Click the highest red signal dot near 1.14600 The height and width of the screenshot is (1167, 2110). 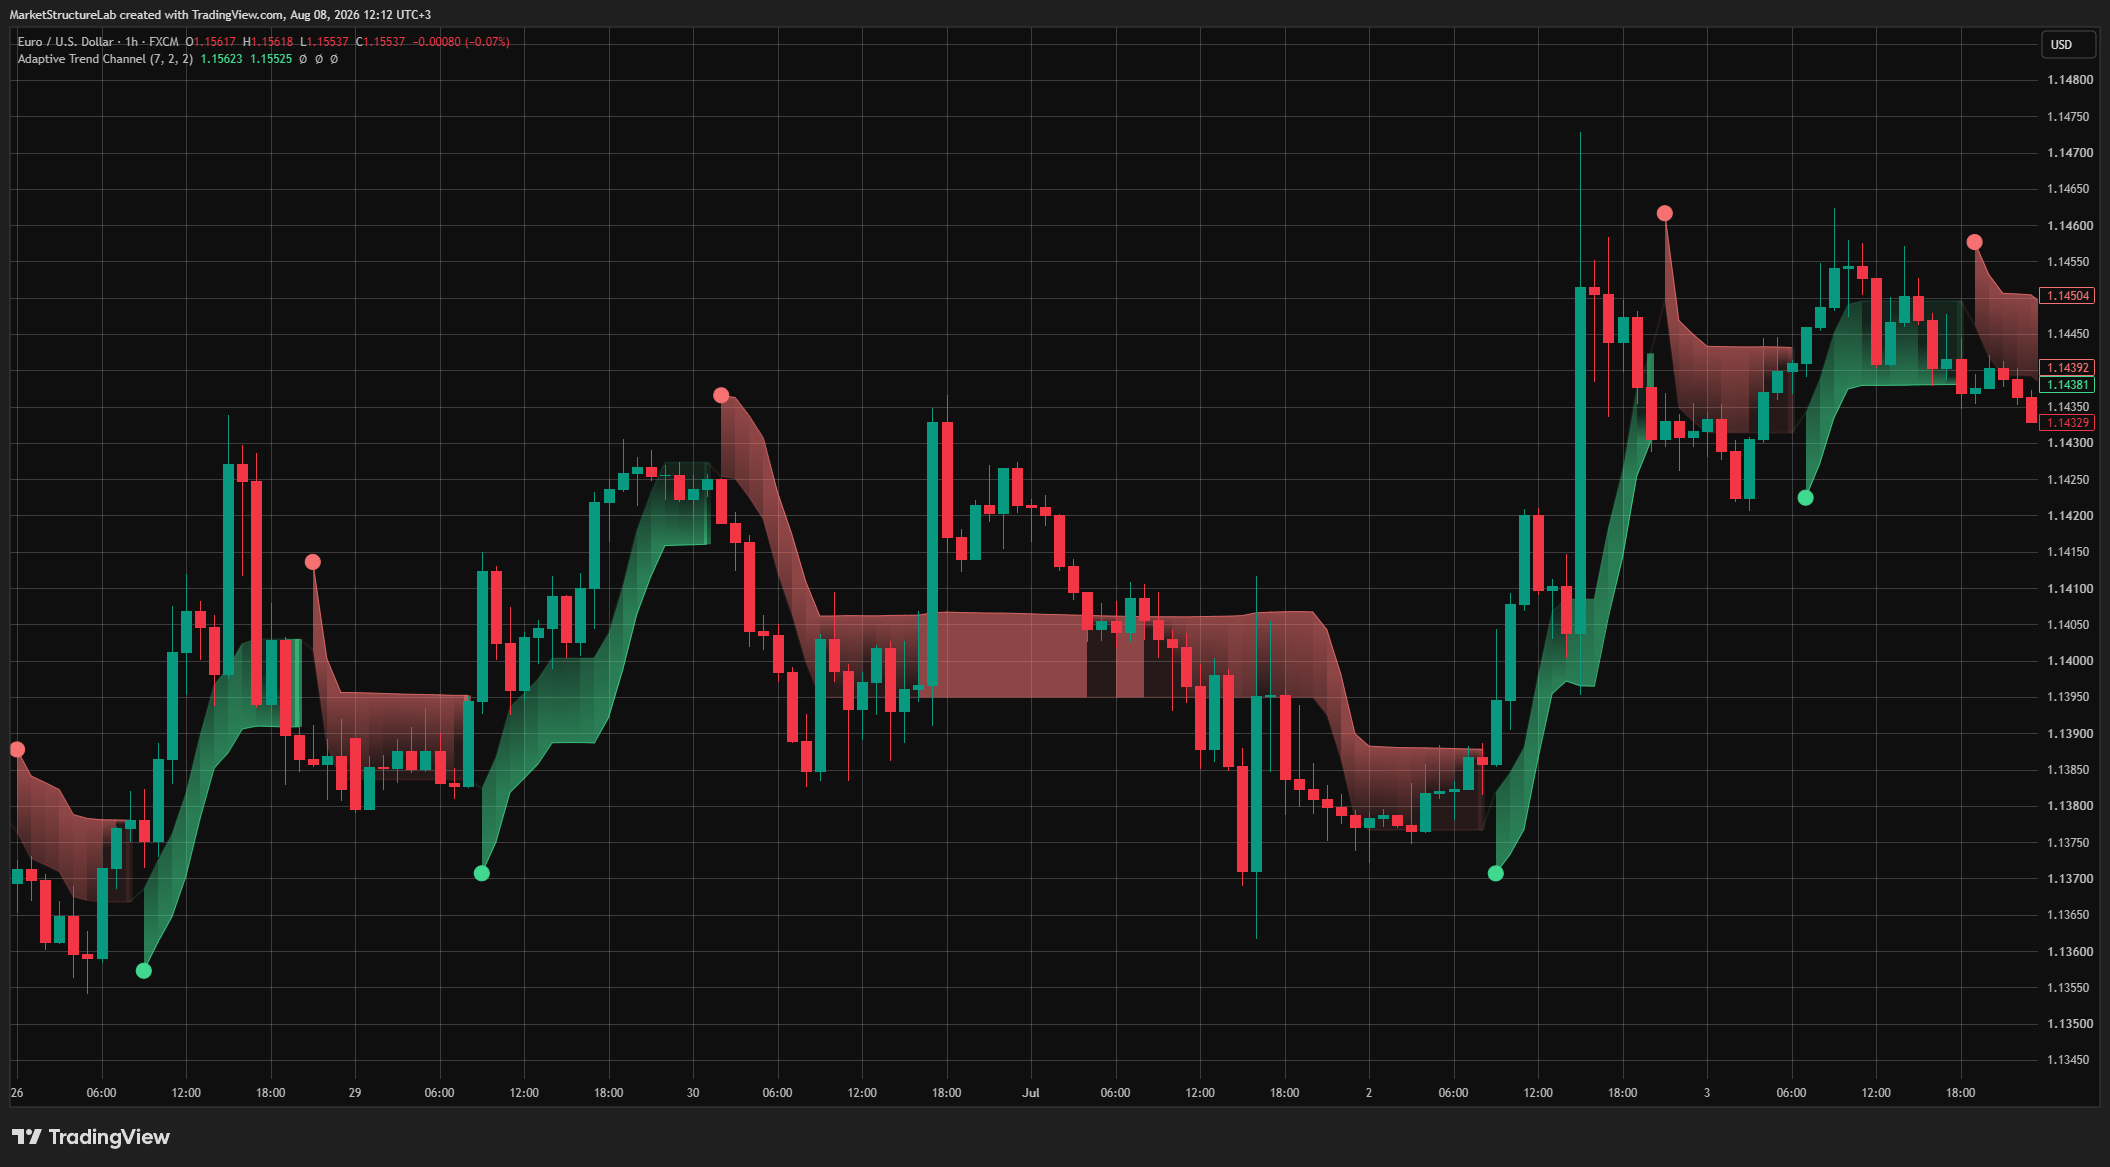coord(1664,213)
